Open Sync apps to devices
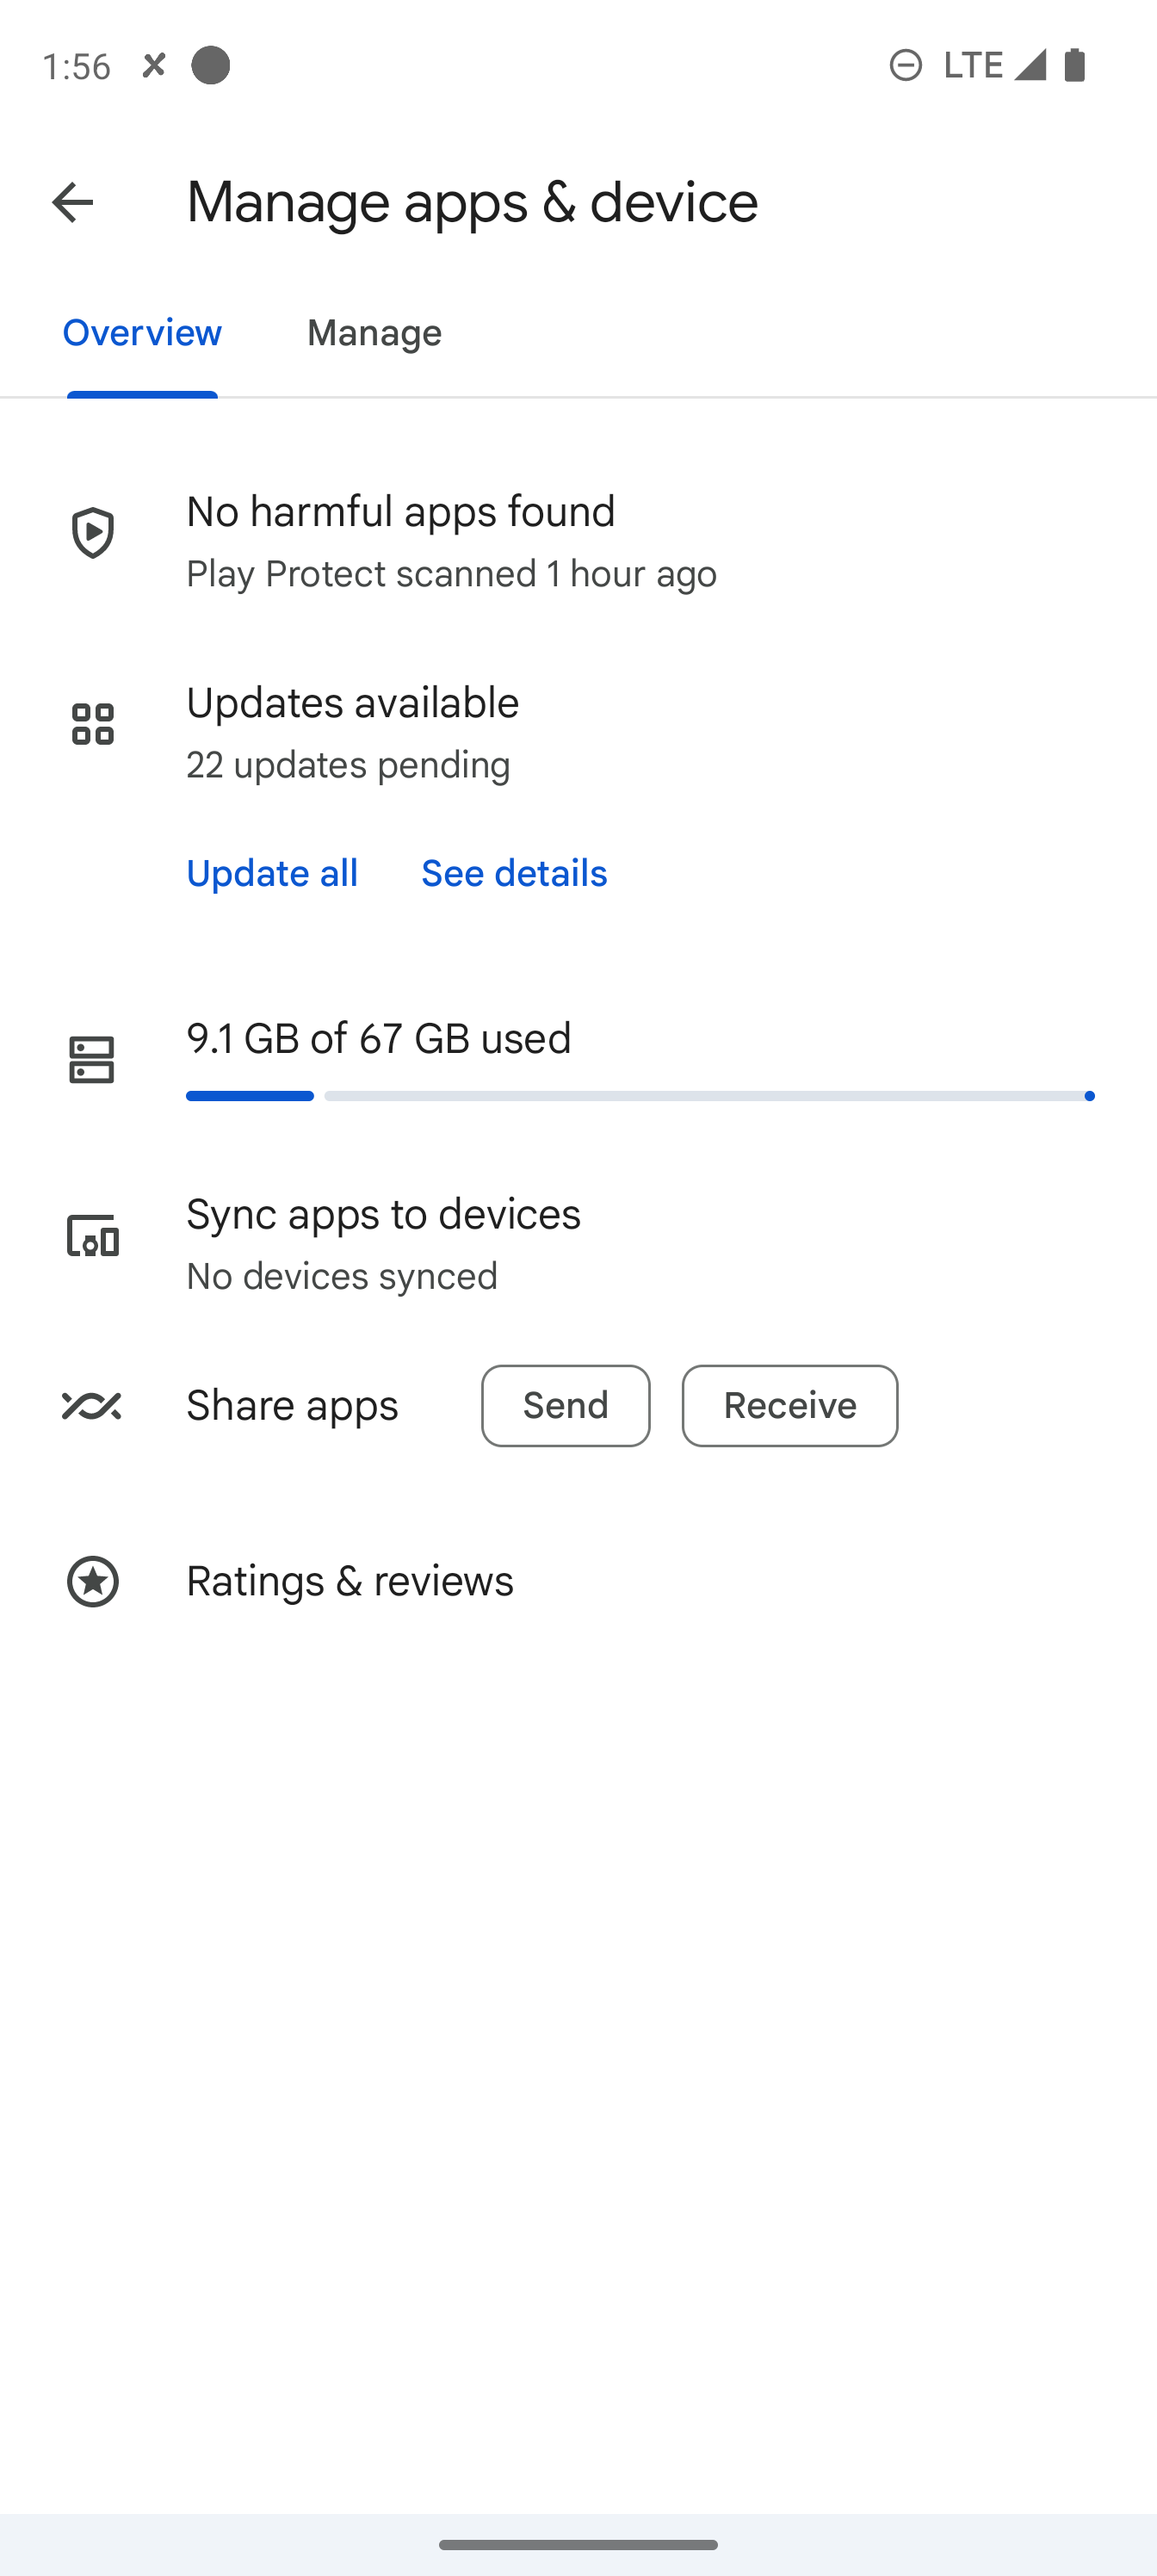 coord(578,1244)
